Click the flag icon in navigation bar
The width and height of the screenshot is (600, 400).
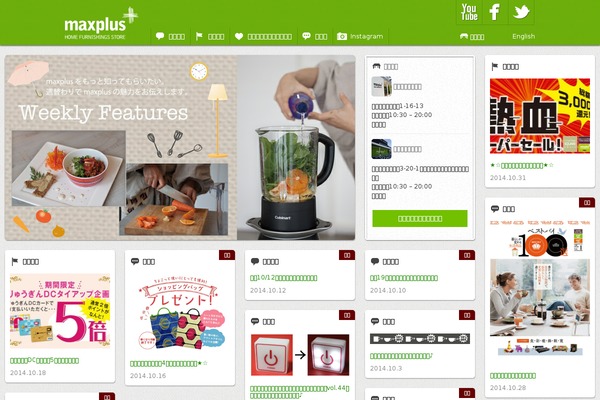[199, 36]
